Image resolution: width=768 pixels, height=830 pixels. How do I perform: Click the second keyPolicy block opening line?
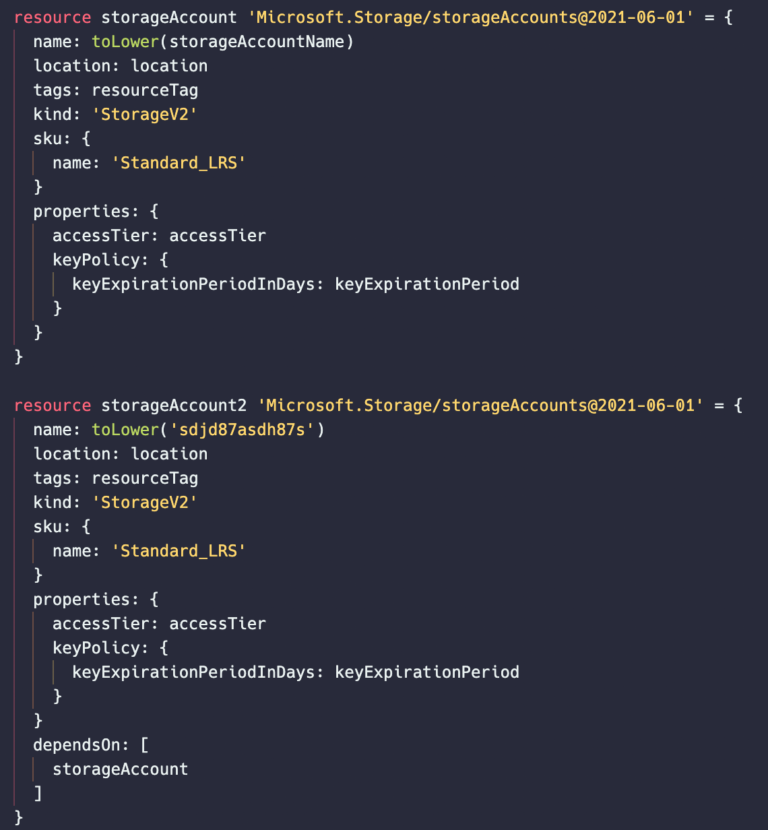click(x=110, y=648)
